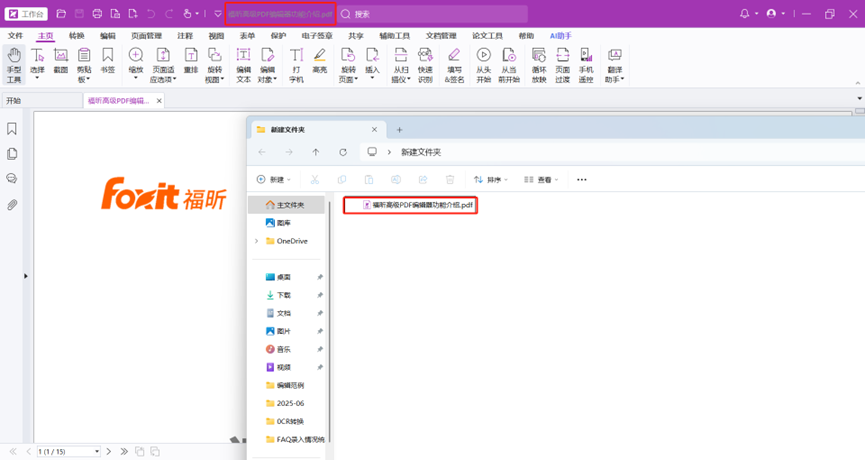Expand the OneDrive tree node

click(x=257, y=241)
